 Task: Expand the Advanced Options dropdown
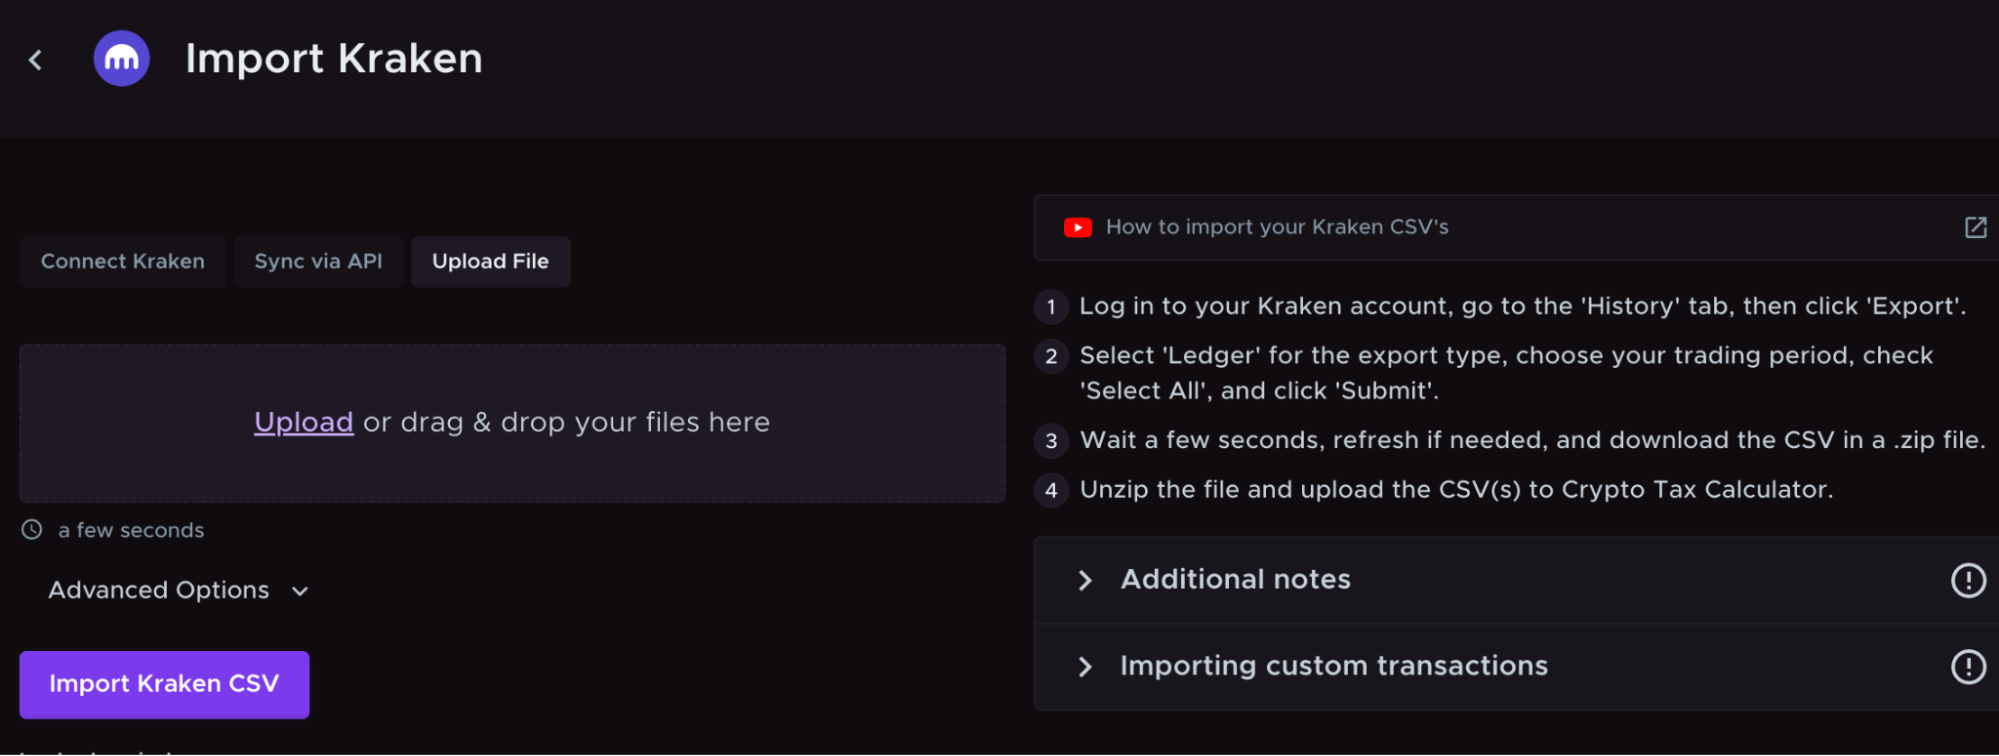[x=176, y=590]
